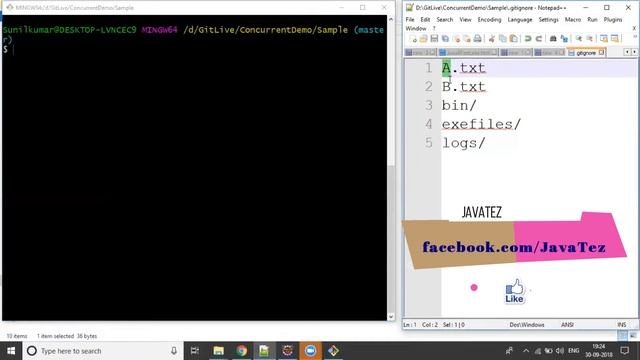Click line 3 text bin/ in editor

(x=459, y=105)
